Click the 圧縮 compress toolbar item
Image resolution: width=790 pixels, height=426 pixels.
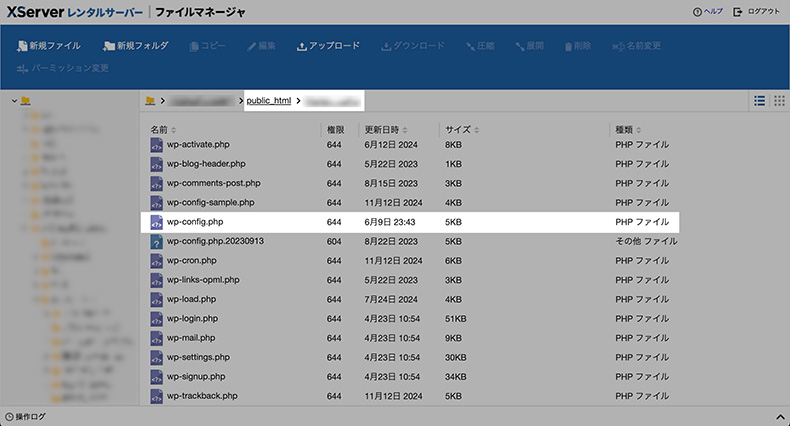480,46
